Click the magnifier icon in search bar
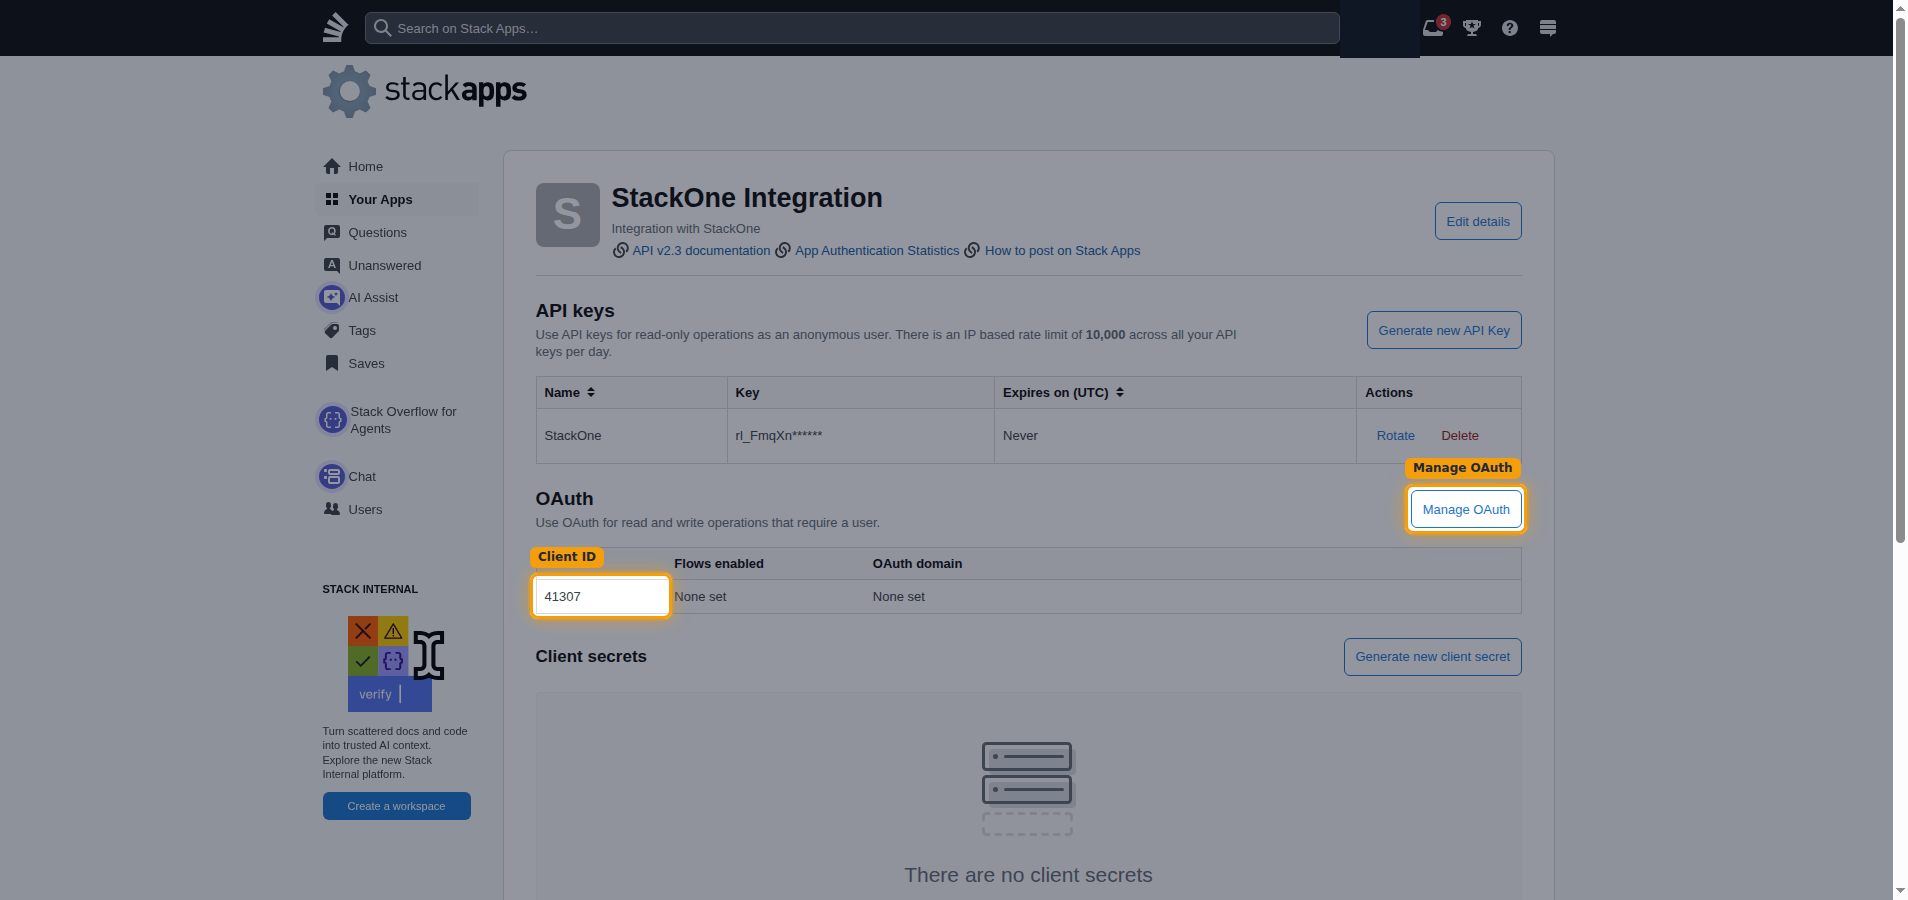 [382, 28]
